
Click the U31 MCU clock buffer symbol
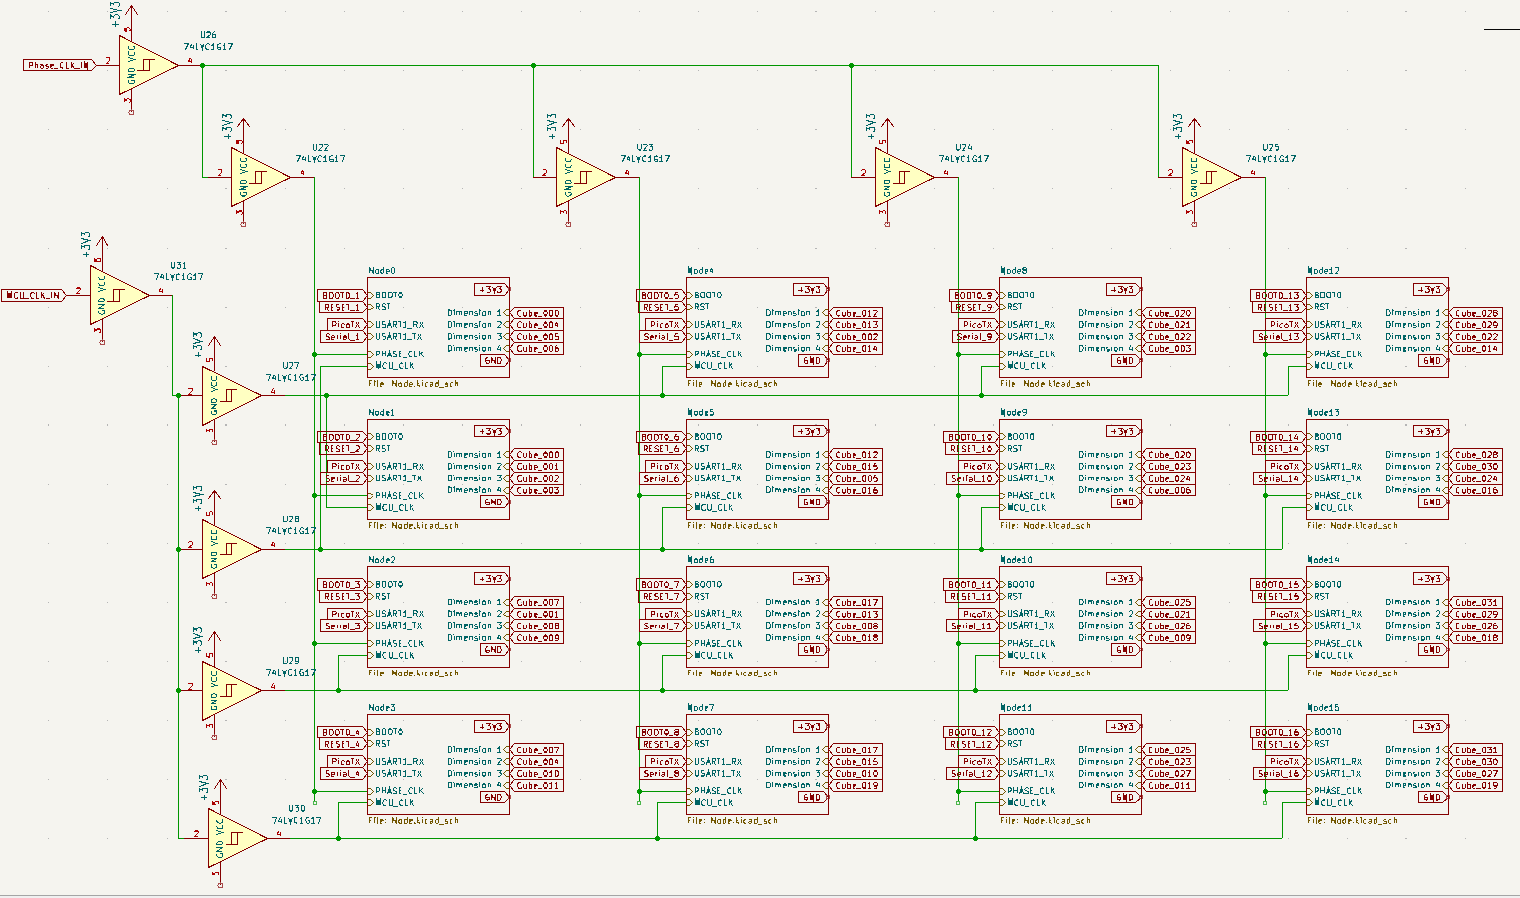pos(116,295)
